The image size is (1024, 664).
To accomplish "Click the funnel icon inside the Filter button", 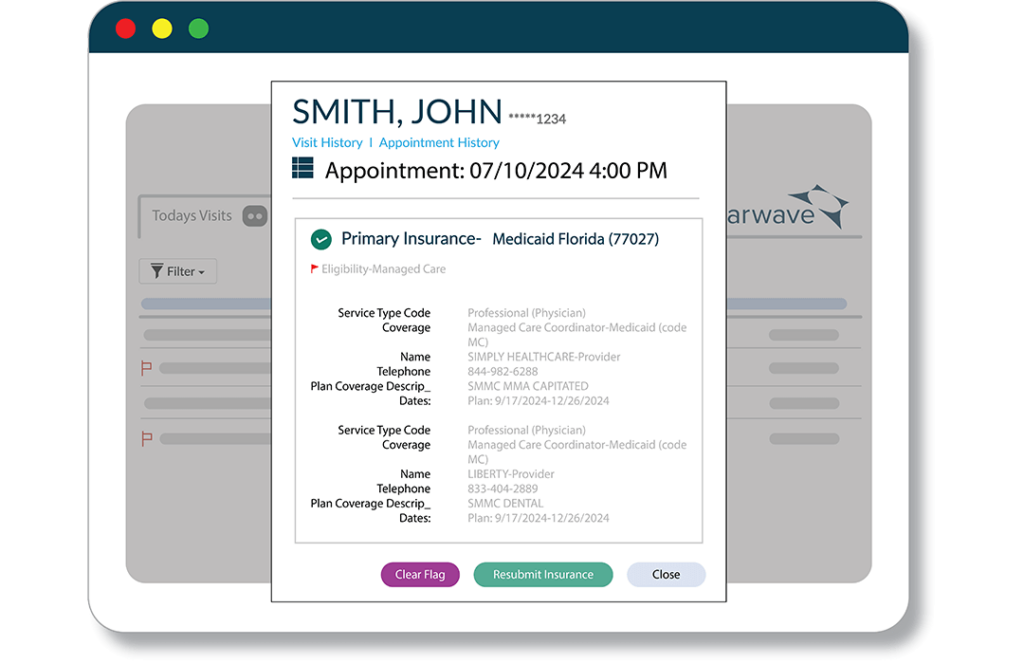I will pos(158,271).
